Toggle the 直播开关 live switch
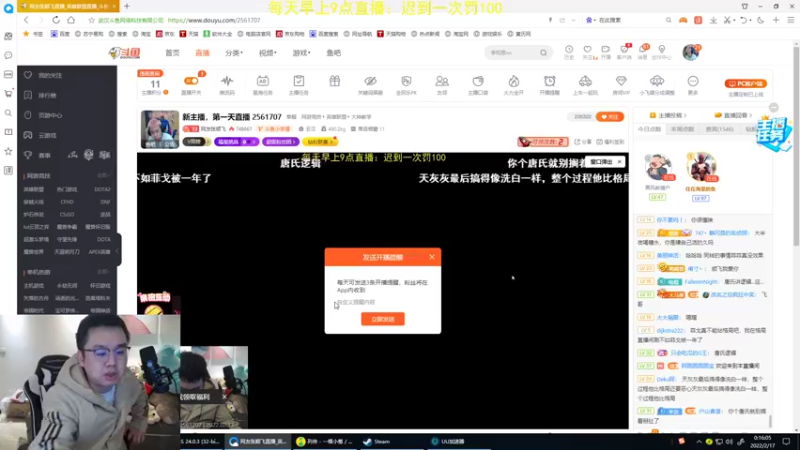800x450 pixels. coord(191,81)
